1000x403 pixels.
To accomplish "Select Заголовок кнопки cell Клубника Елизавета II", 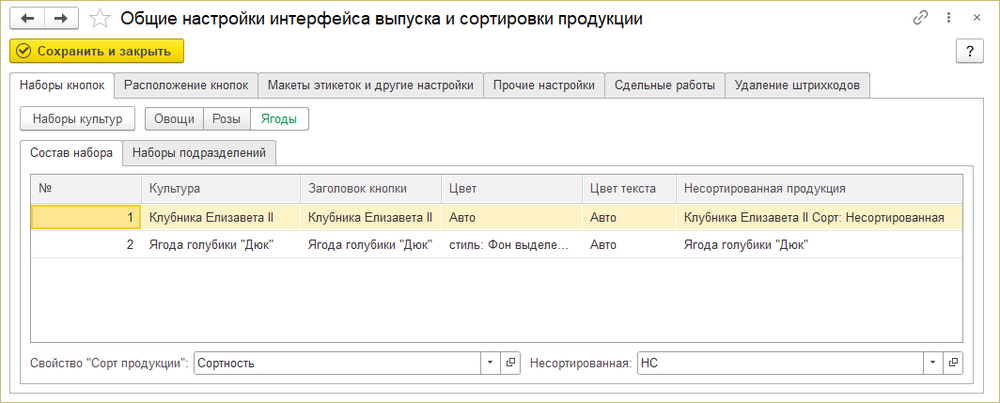I will coord(371,217).
